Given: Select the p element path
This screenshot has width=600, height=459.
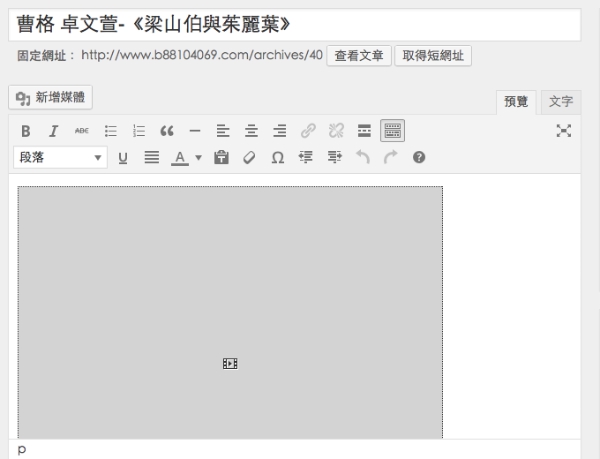Looking at the screenshot, I should [22, 449].
